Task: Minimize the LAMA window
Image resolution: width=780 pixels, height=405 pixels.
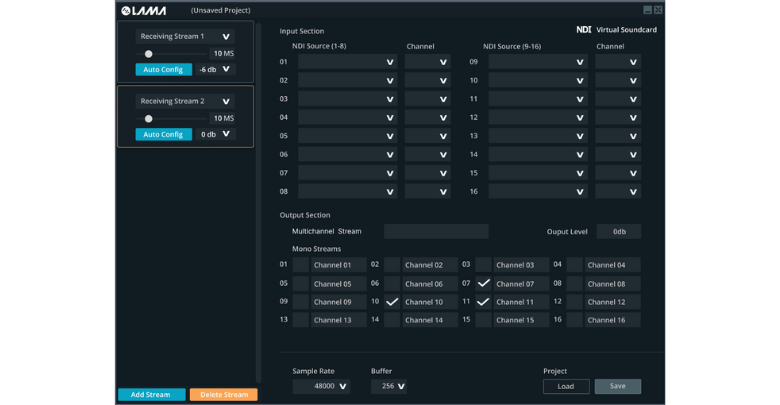Action: click(x=647, y=10)
